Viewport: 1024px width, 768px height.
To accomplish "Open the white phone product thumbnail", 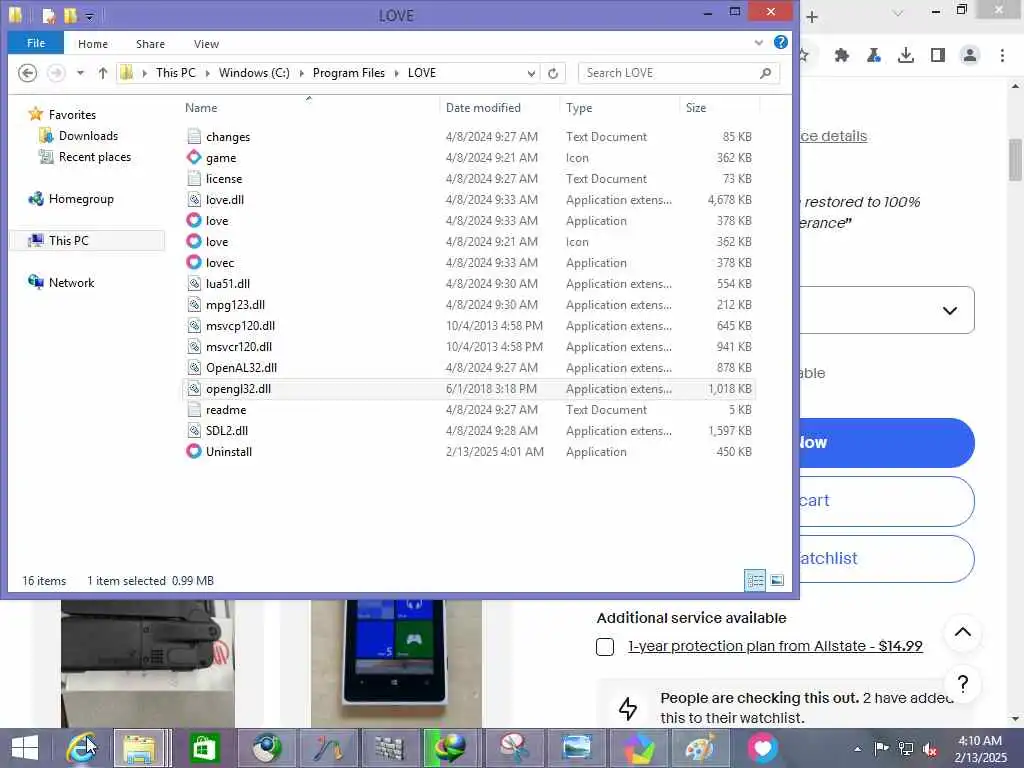I will click(396, 663).
